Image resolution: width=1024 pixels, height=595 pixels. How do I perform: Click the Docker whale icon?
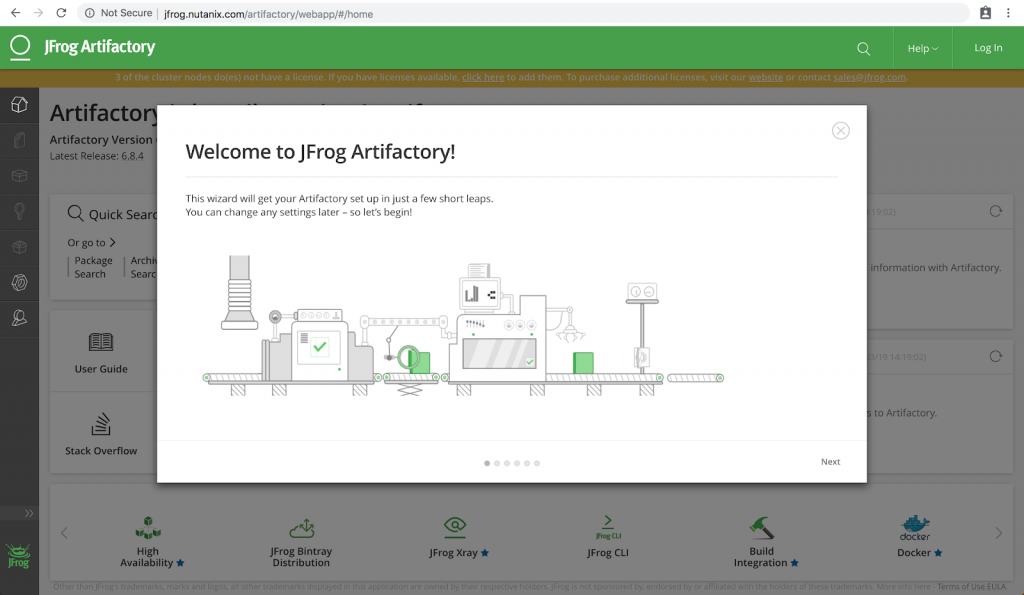click(914, 526)
